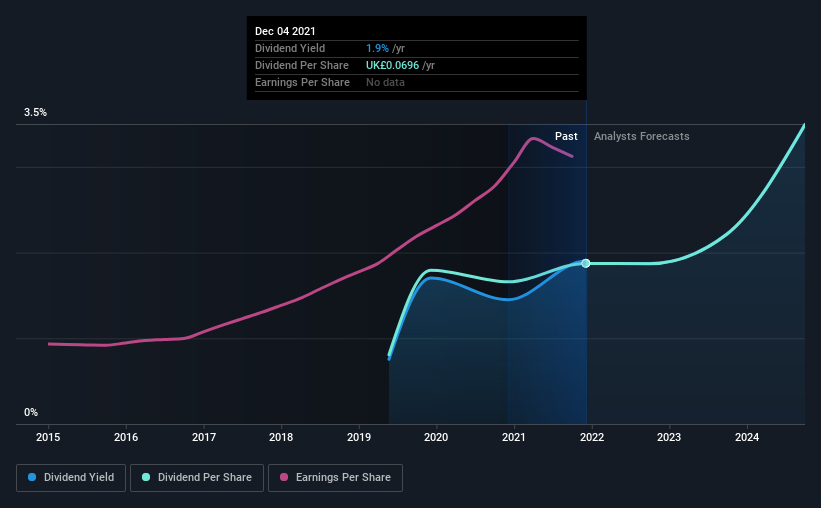Screen dimensions: 821x508
Task: Click the highlighted data point marker at Dec 2021
Action: click(x=586, y=263)
